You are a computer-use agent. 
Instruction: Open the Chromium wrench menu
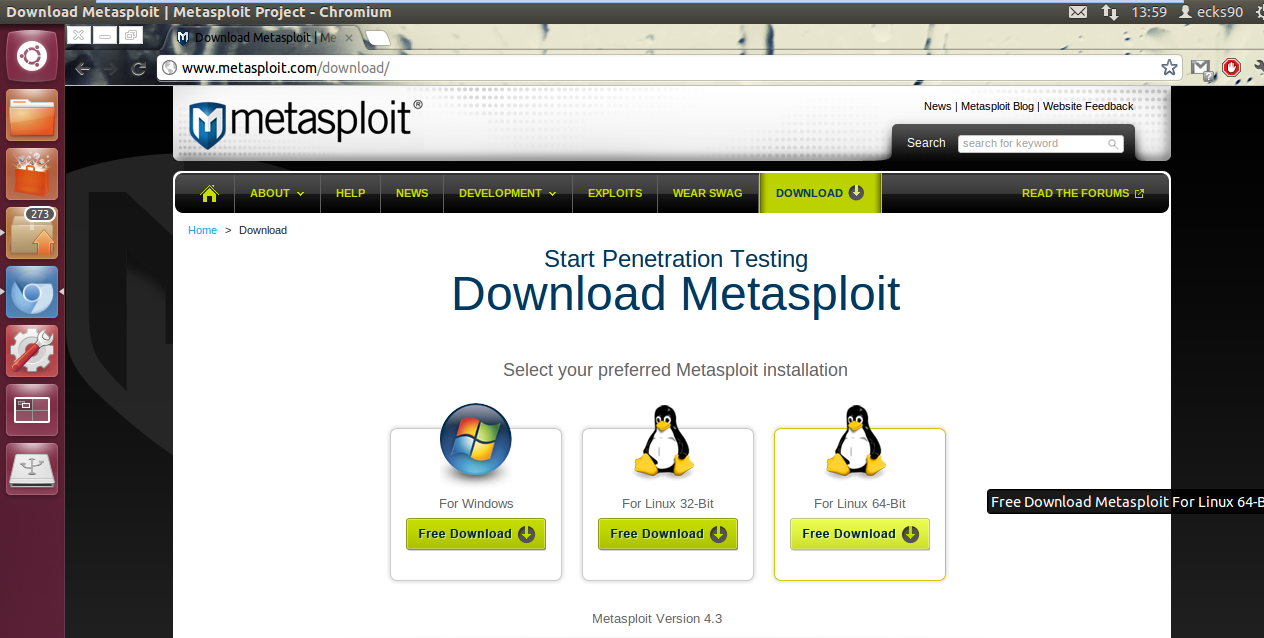click(x=1258, y=68)
